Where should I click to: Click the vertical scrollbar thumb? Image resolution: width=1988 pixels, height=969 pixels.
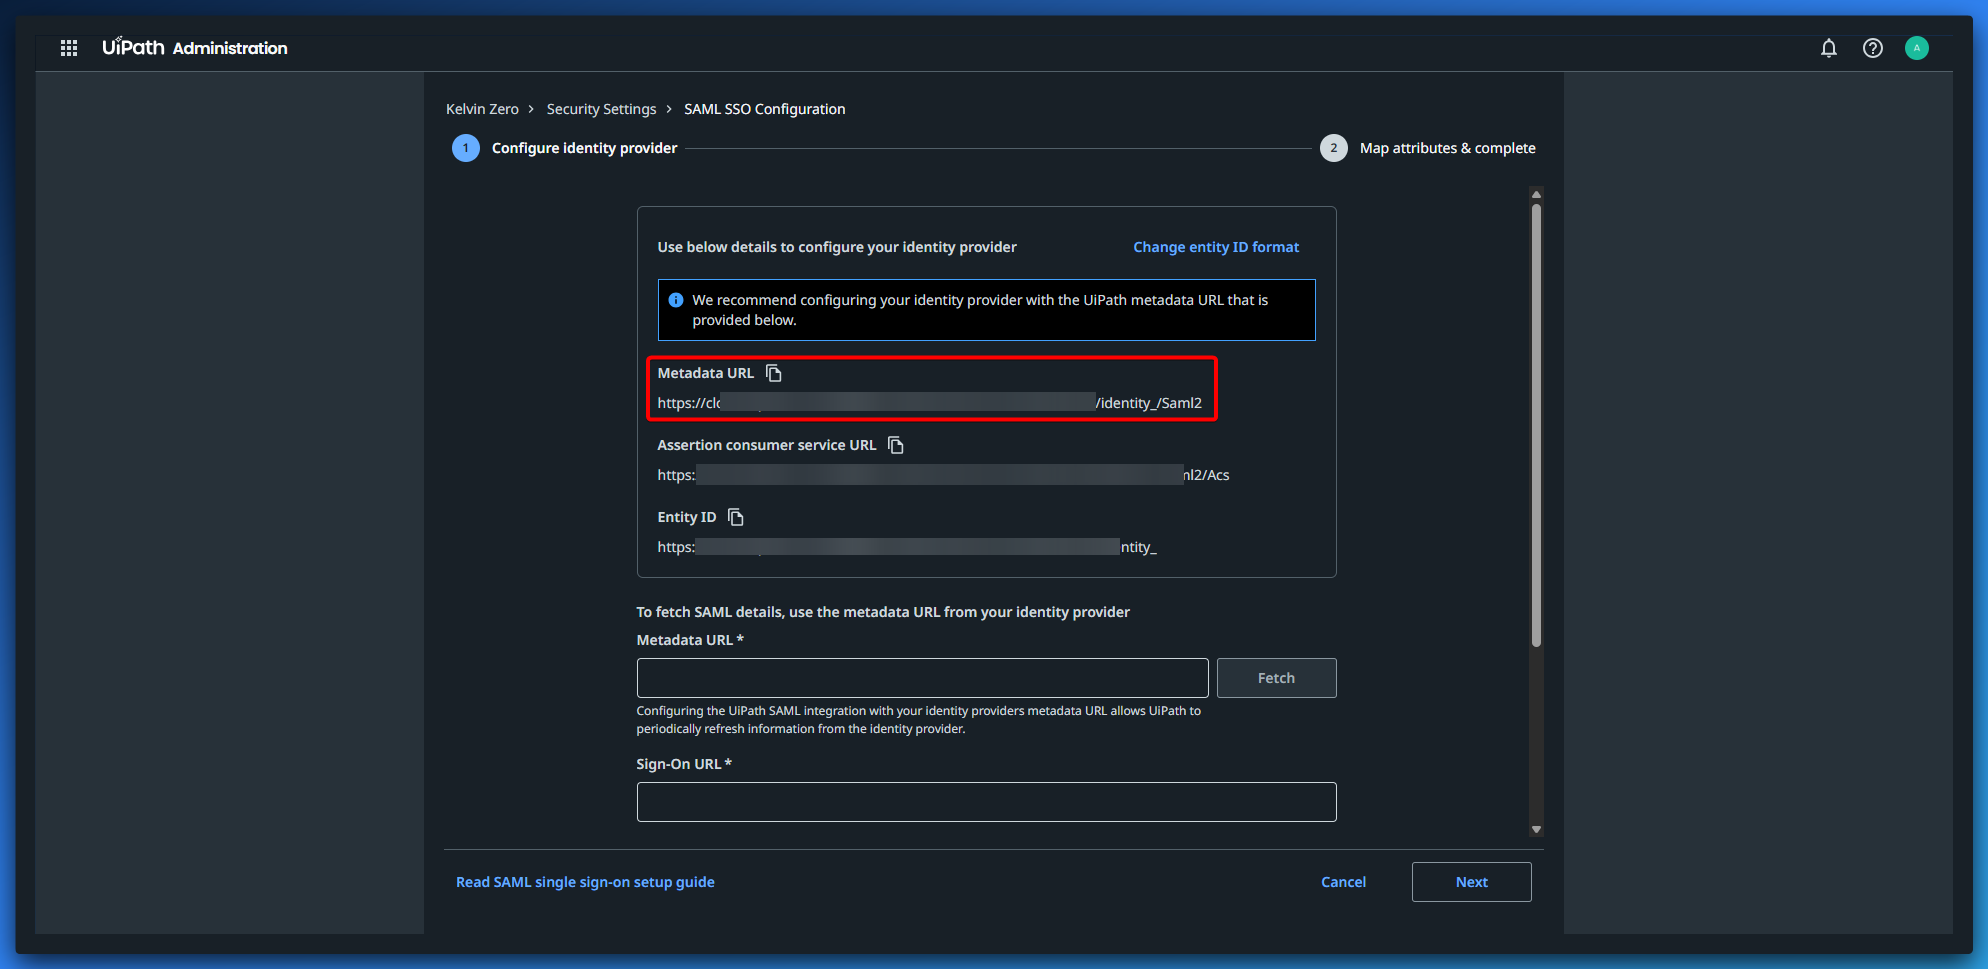coord(1536,425)
